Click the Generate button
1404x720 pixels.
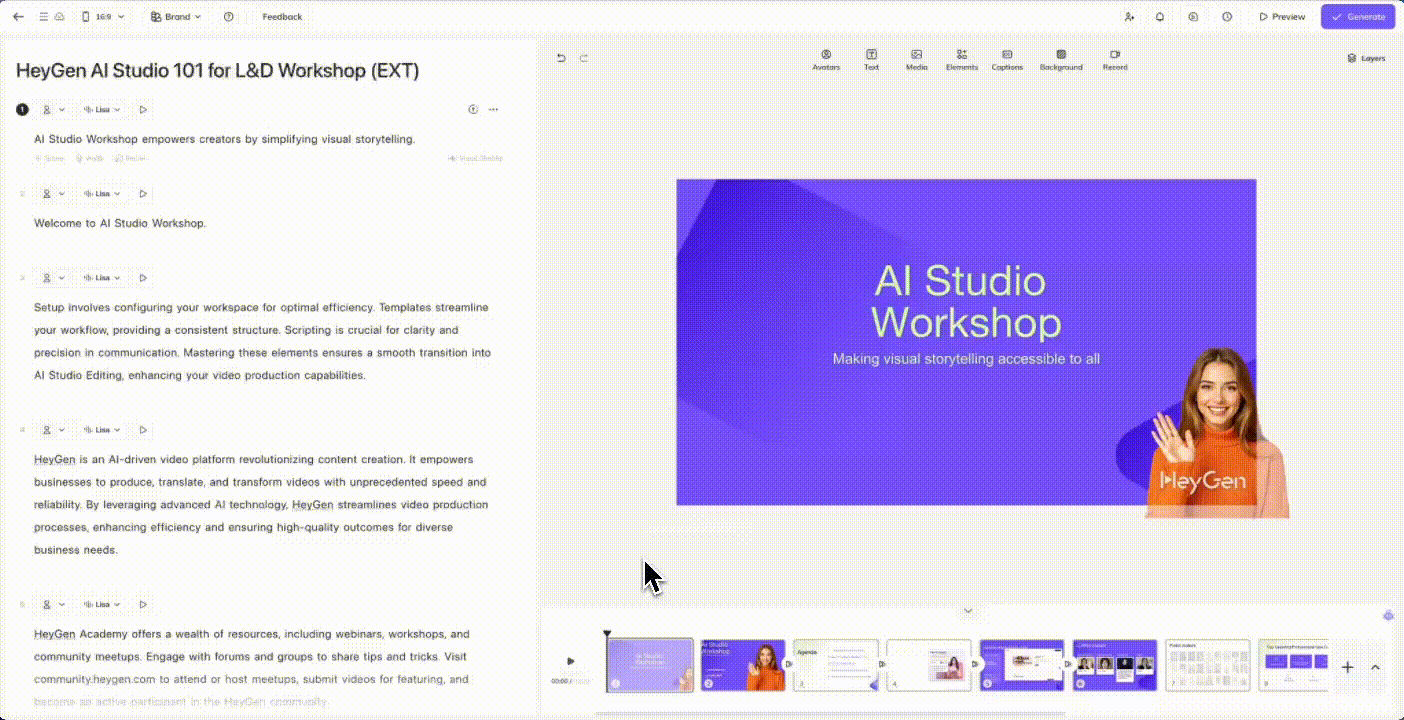coord(1358,17)
